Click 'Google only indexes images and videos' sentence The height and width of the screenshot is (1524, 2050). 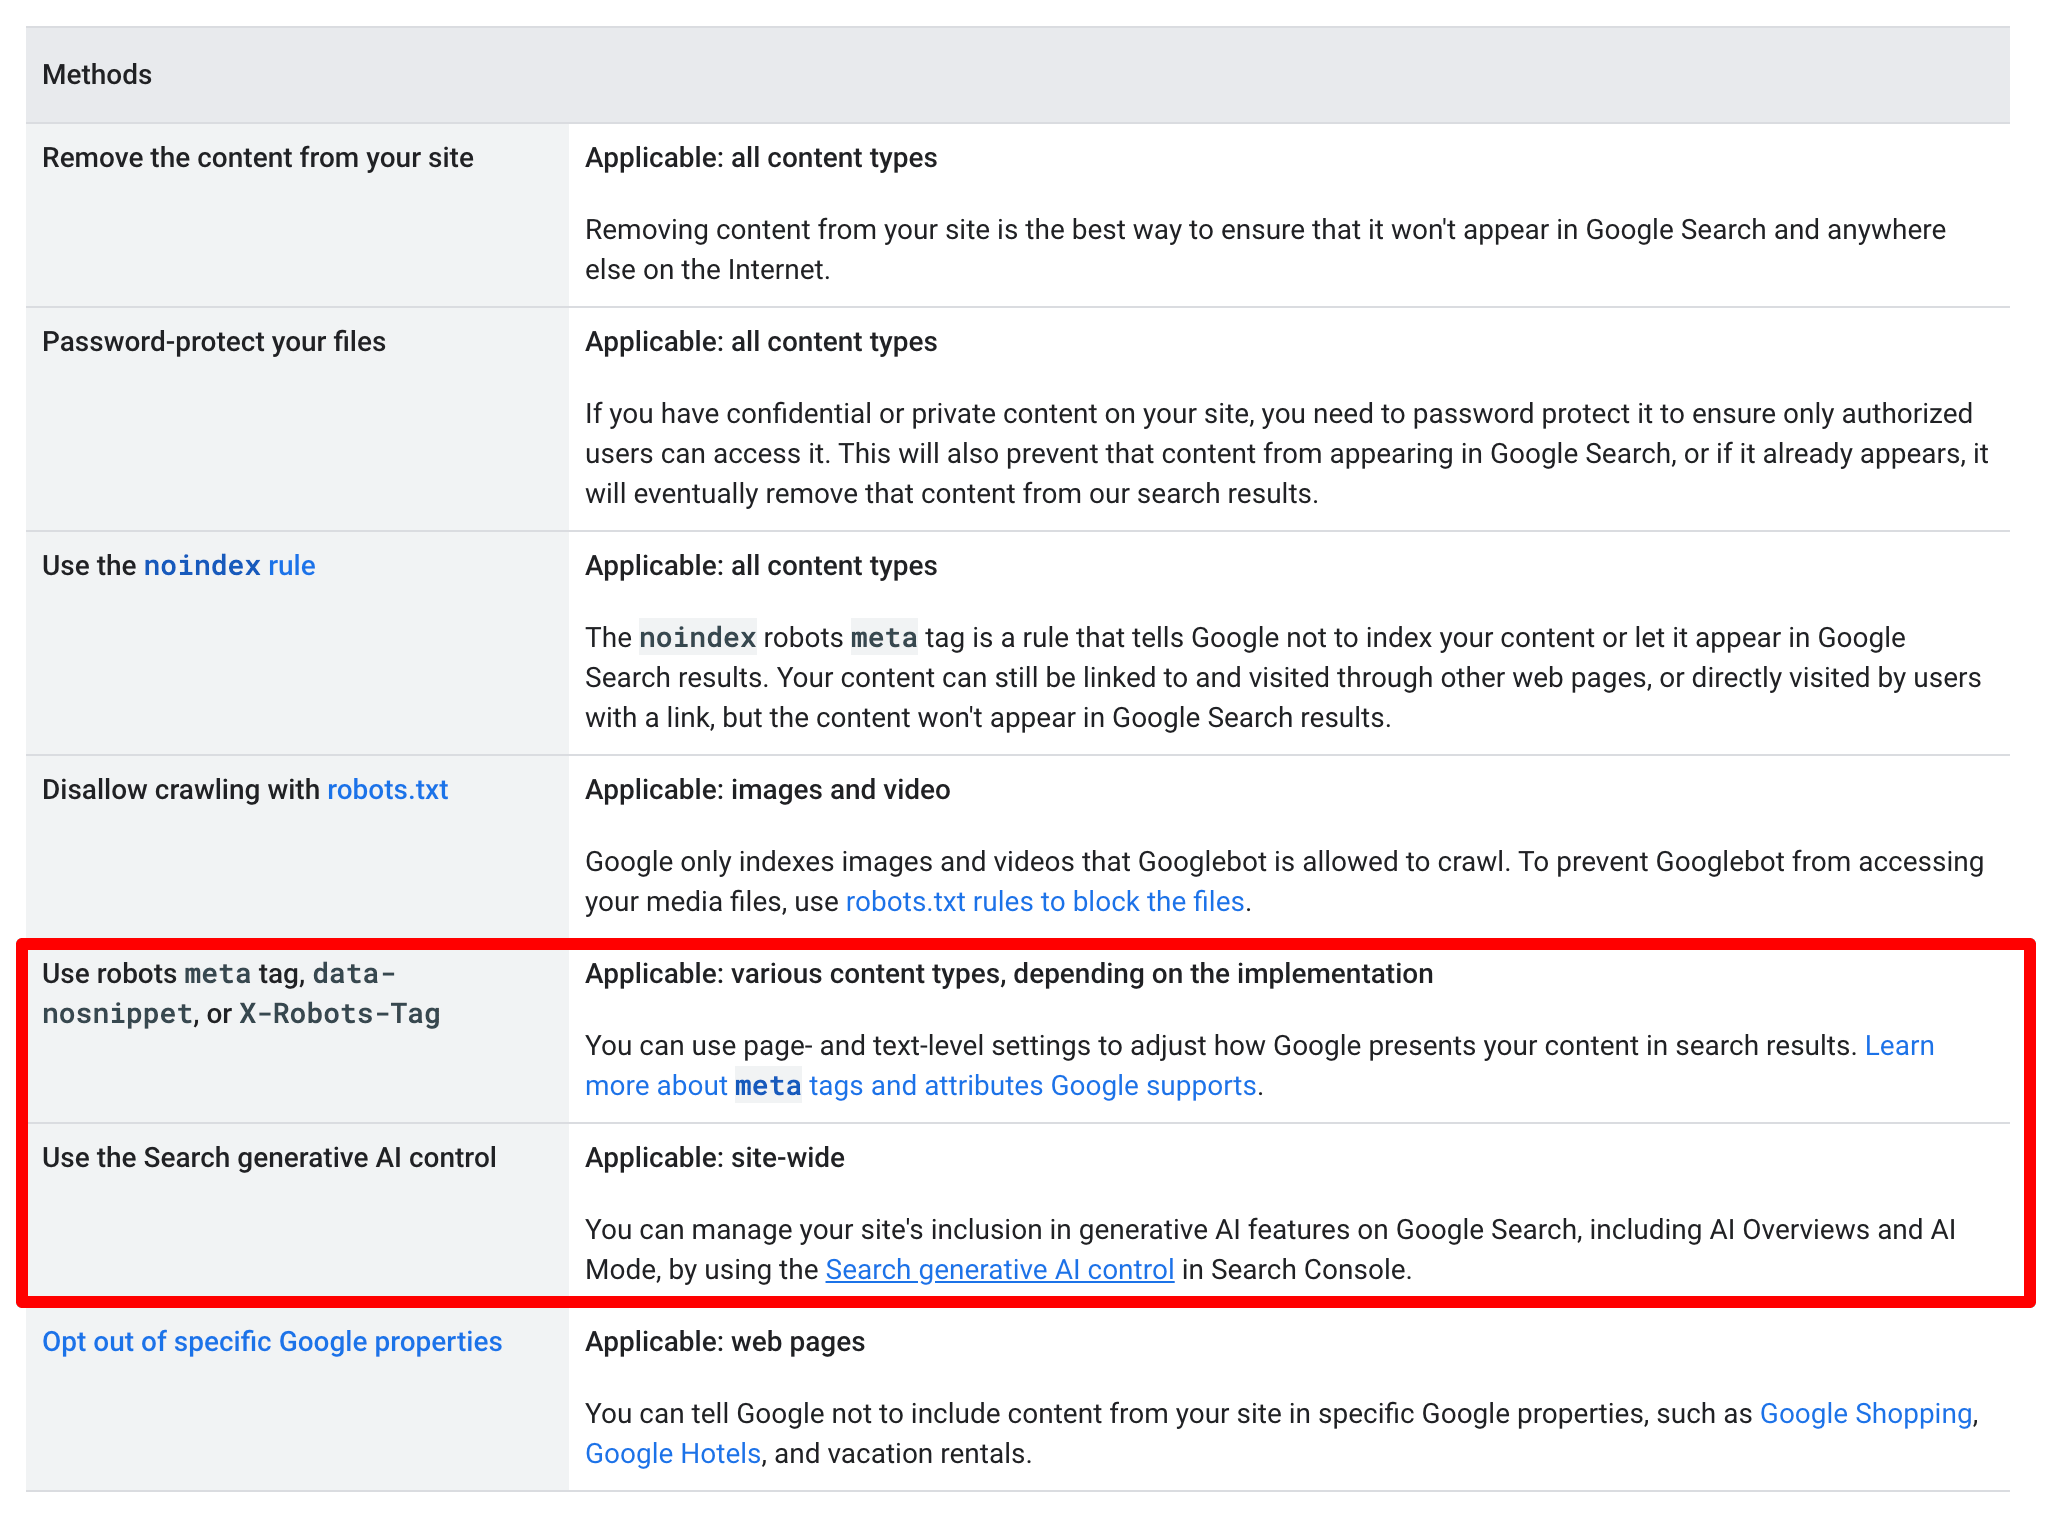1047,862
